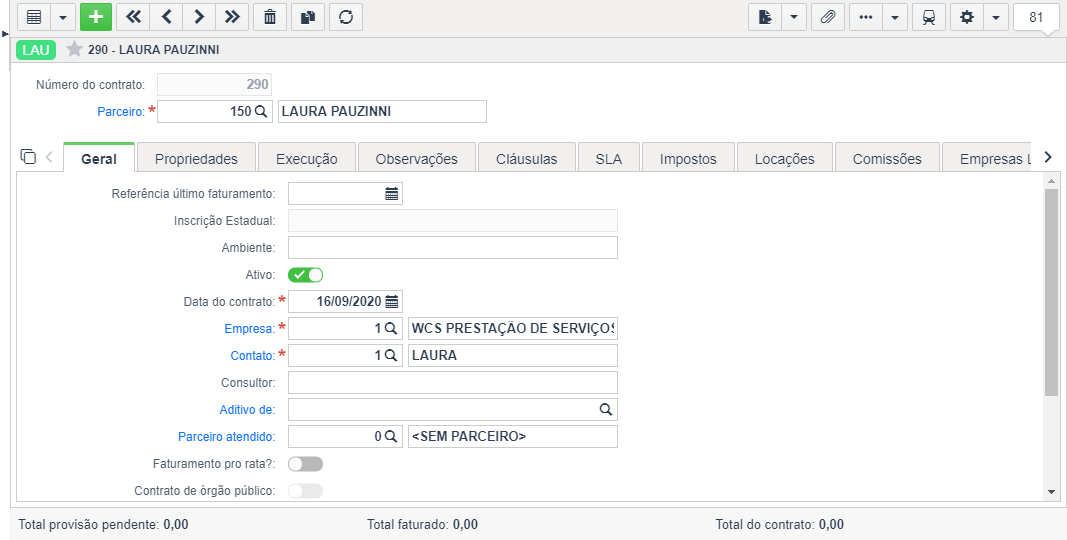The width and height of the screenshot is (1067, 540).
Task: Click the WCS PRESTAÇÃO DE SERVIÇOS field
Action: [x=513, y=328]
